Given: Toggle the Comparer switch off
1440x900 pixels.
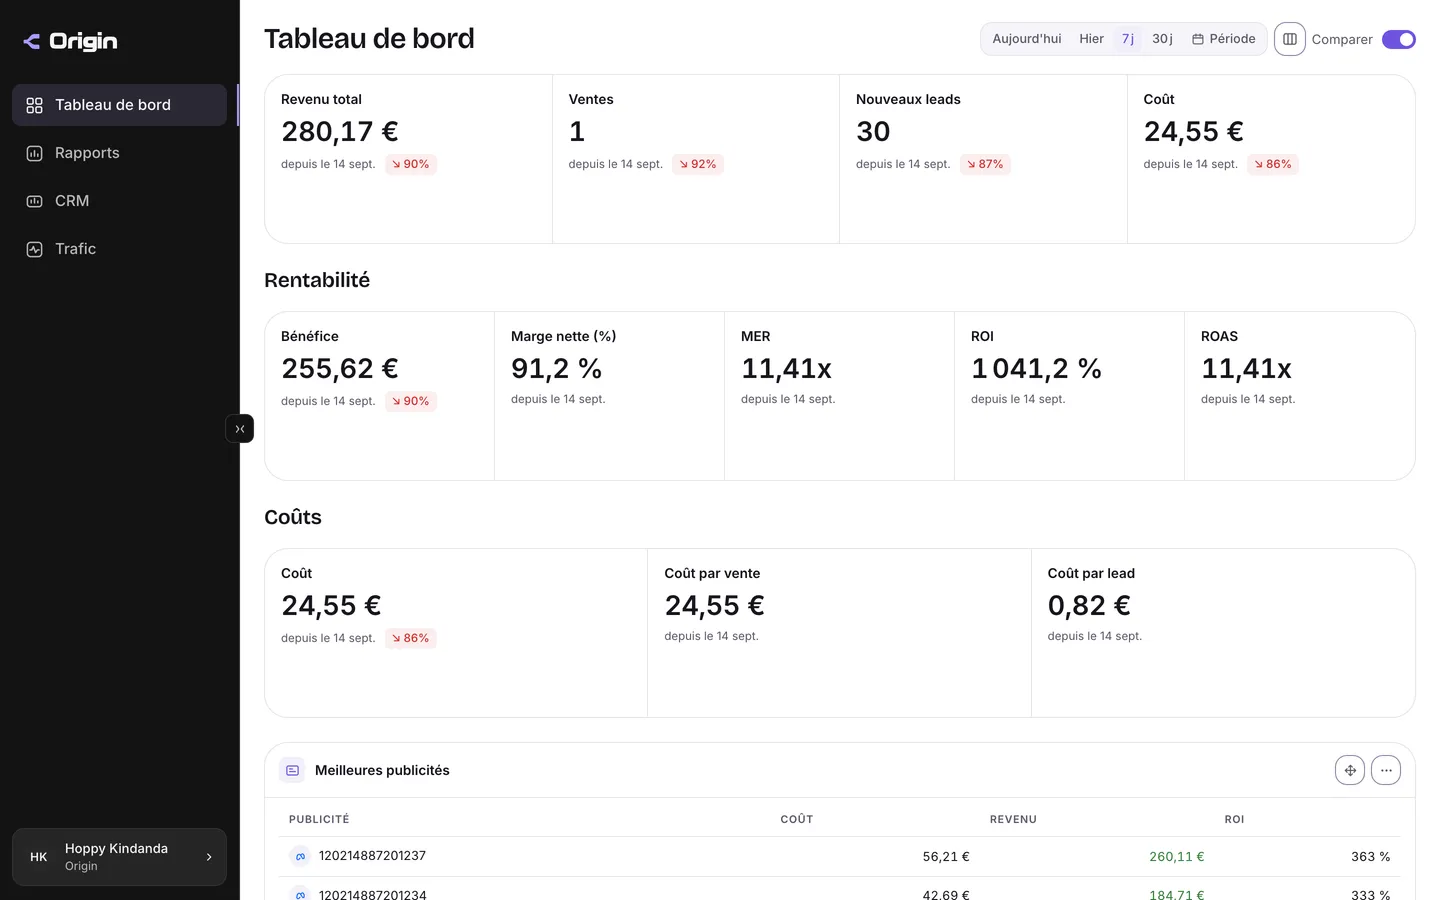Looking at the screenshot, I should pyautogui.click(x=1399, y=39).
